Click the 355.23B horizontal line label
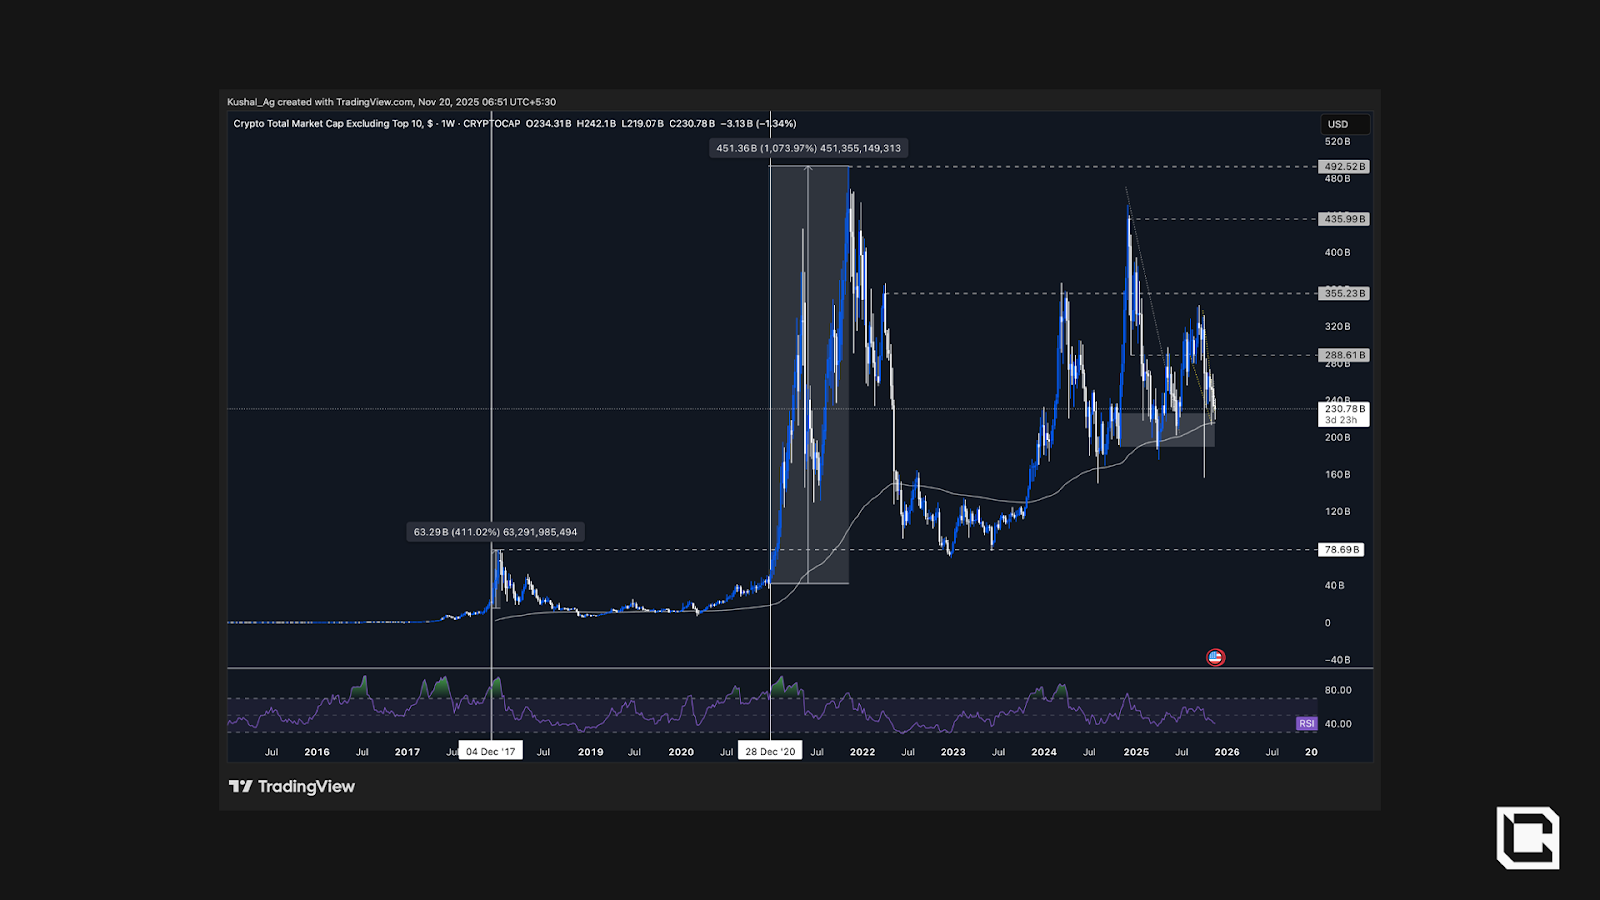Image resolution: width=1600 pixels, height=900 pixels. (x=1344, y=293)
